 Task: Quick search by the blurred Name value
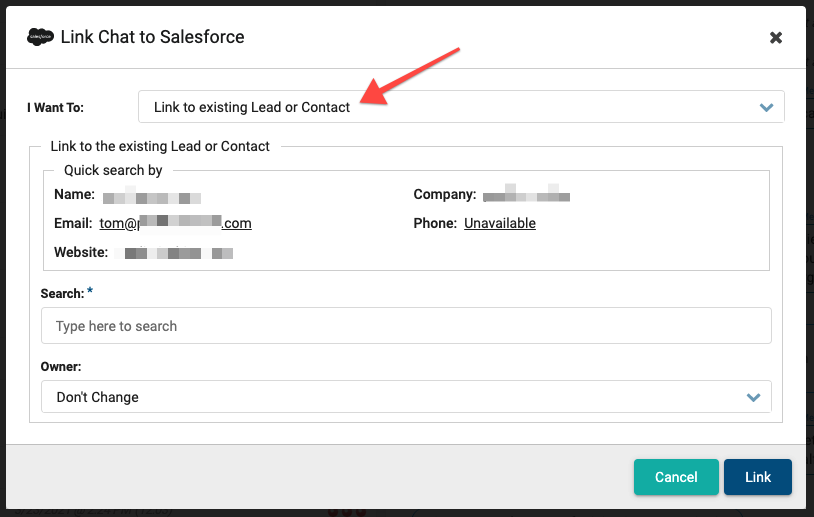(x=152, y=196)
